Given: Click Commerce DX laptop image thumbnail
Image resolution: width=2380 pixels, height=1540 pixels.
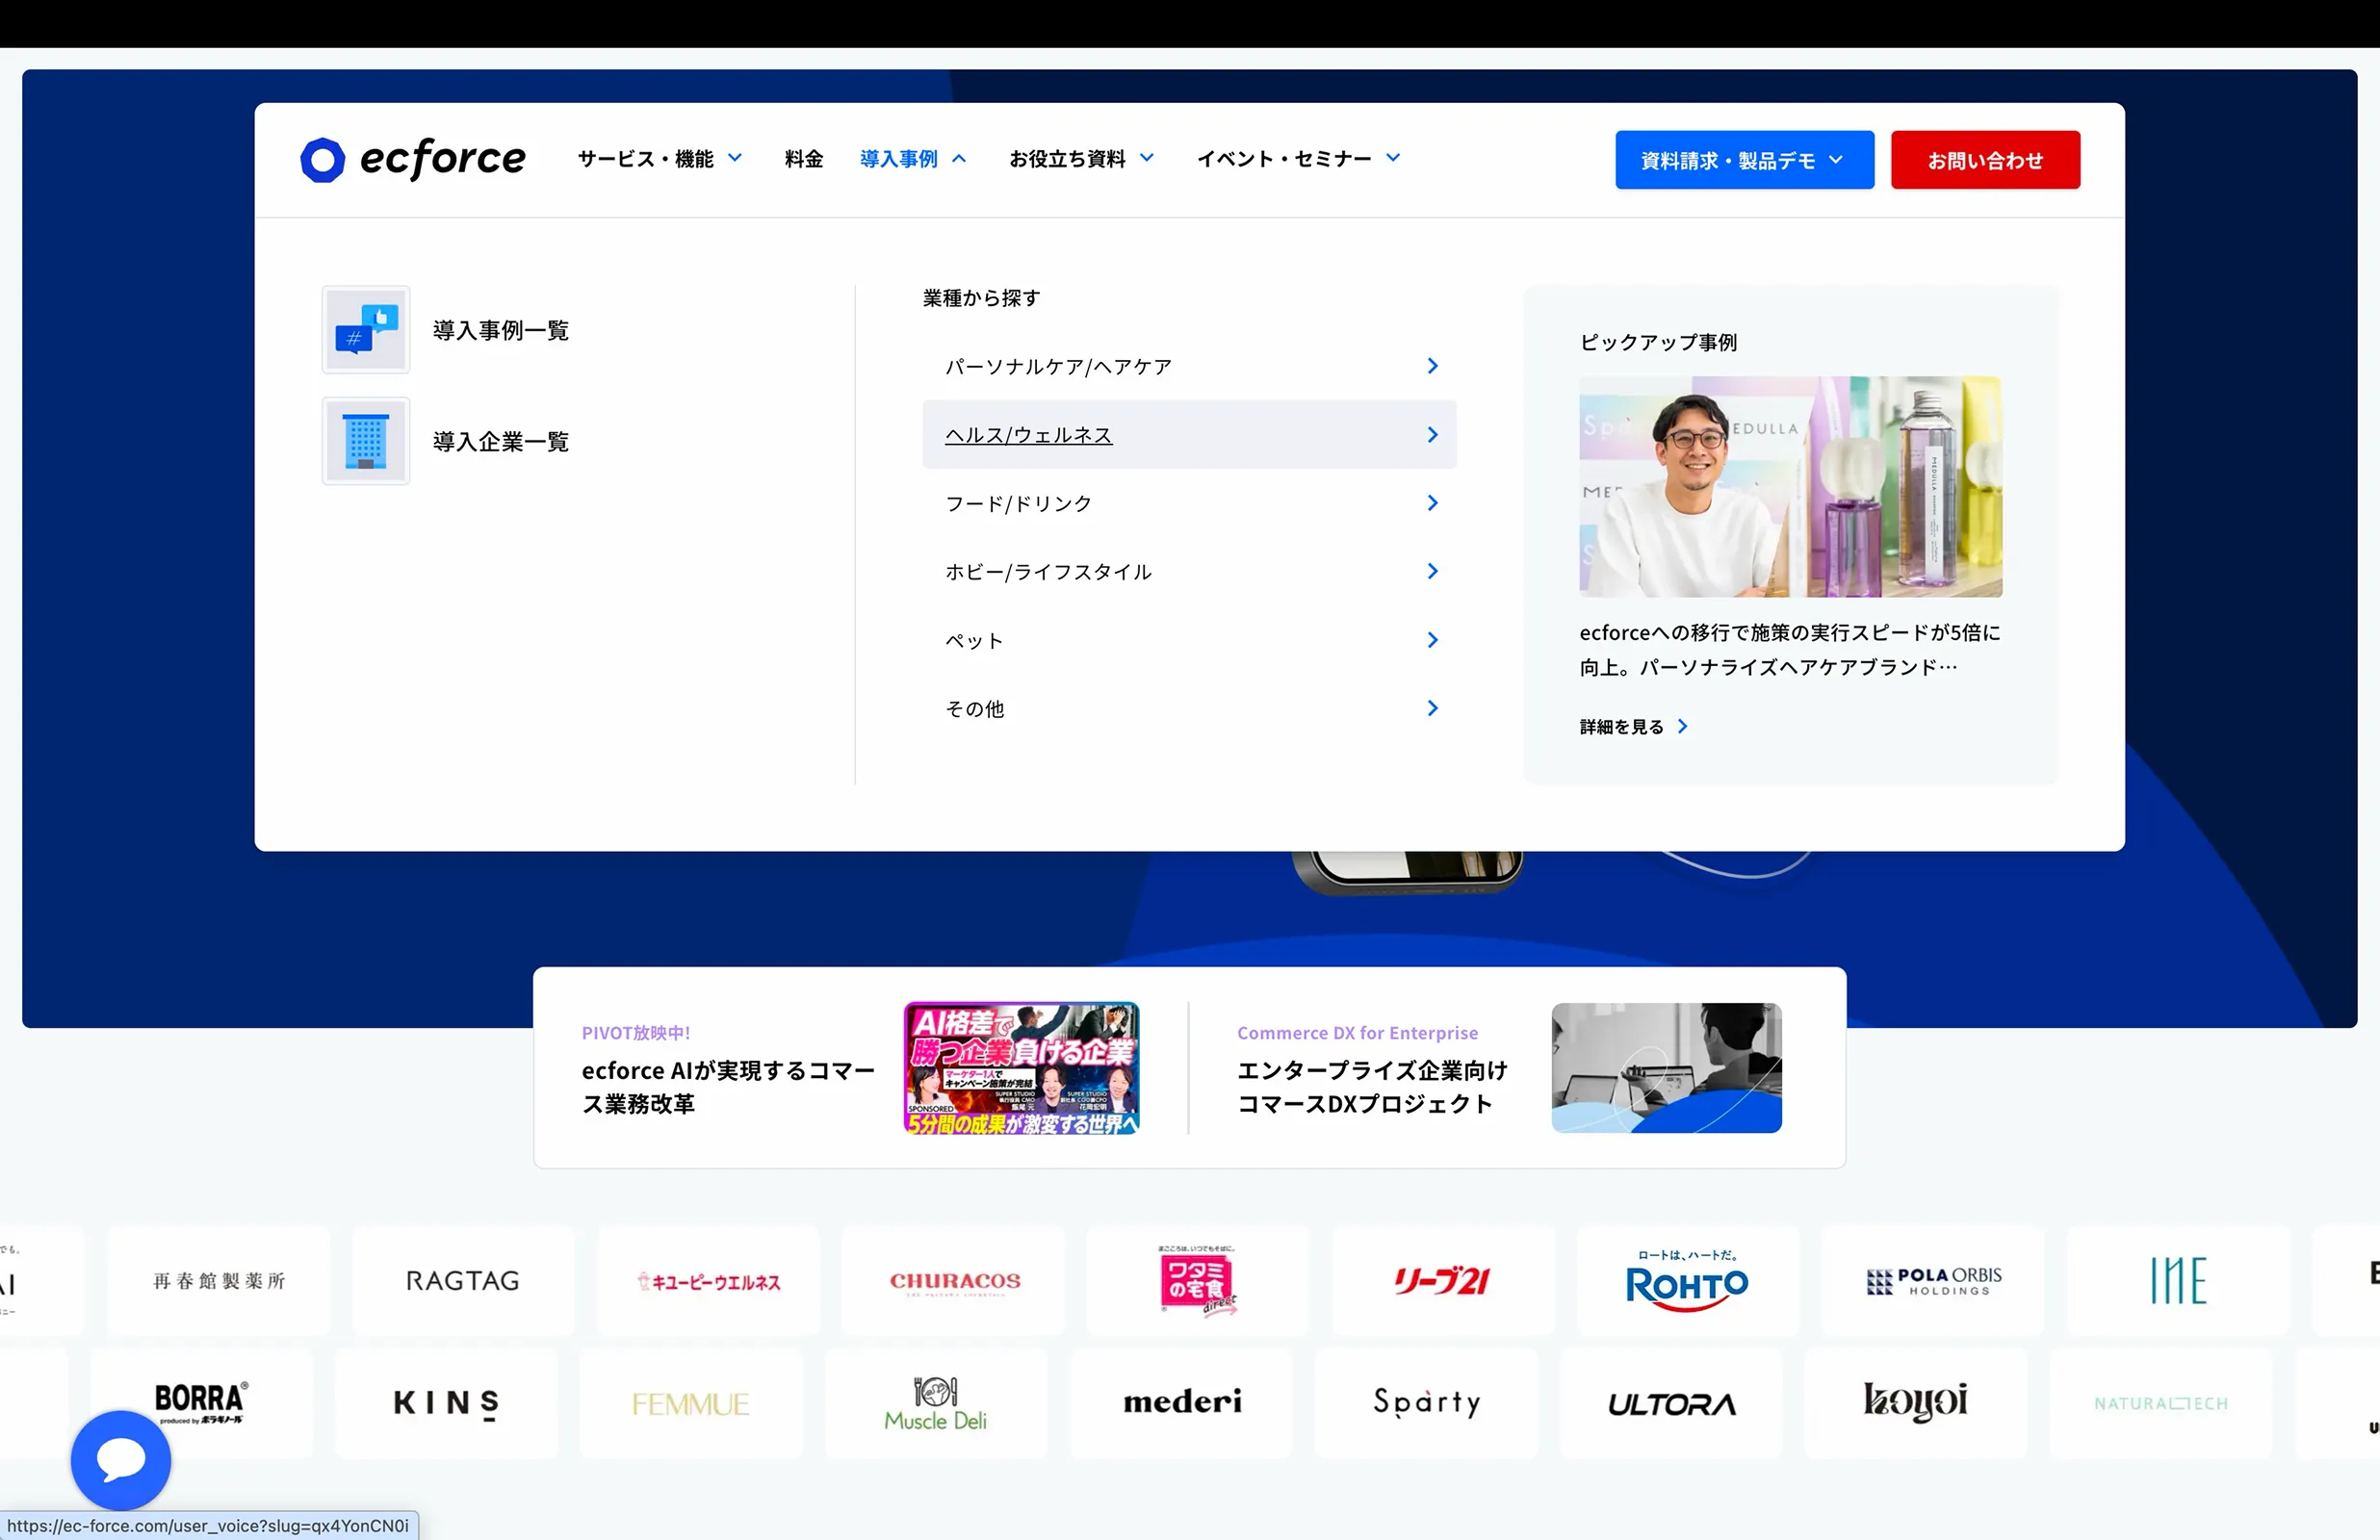Looking at the screenshot, I should point(1666,1068).
